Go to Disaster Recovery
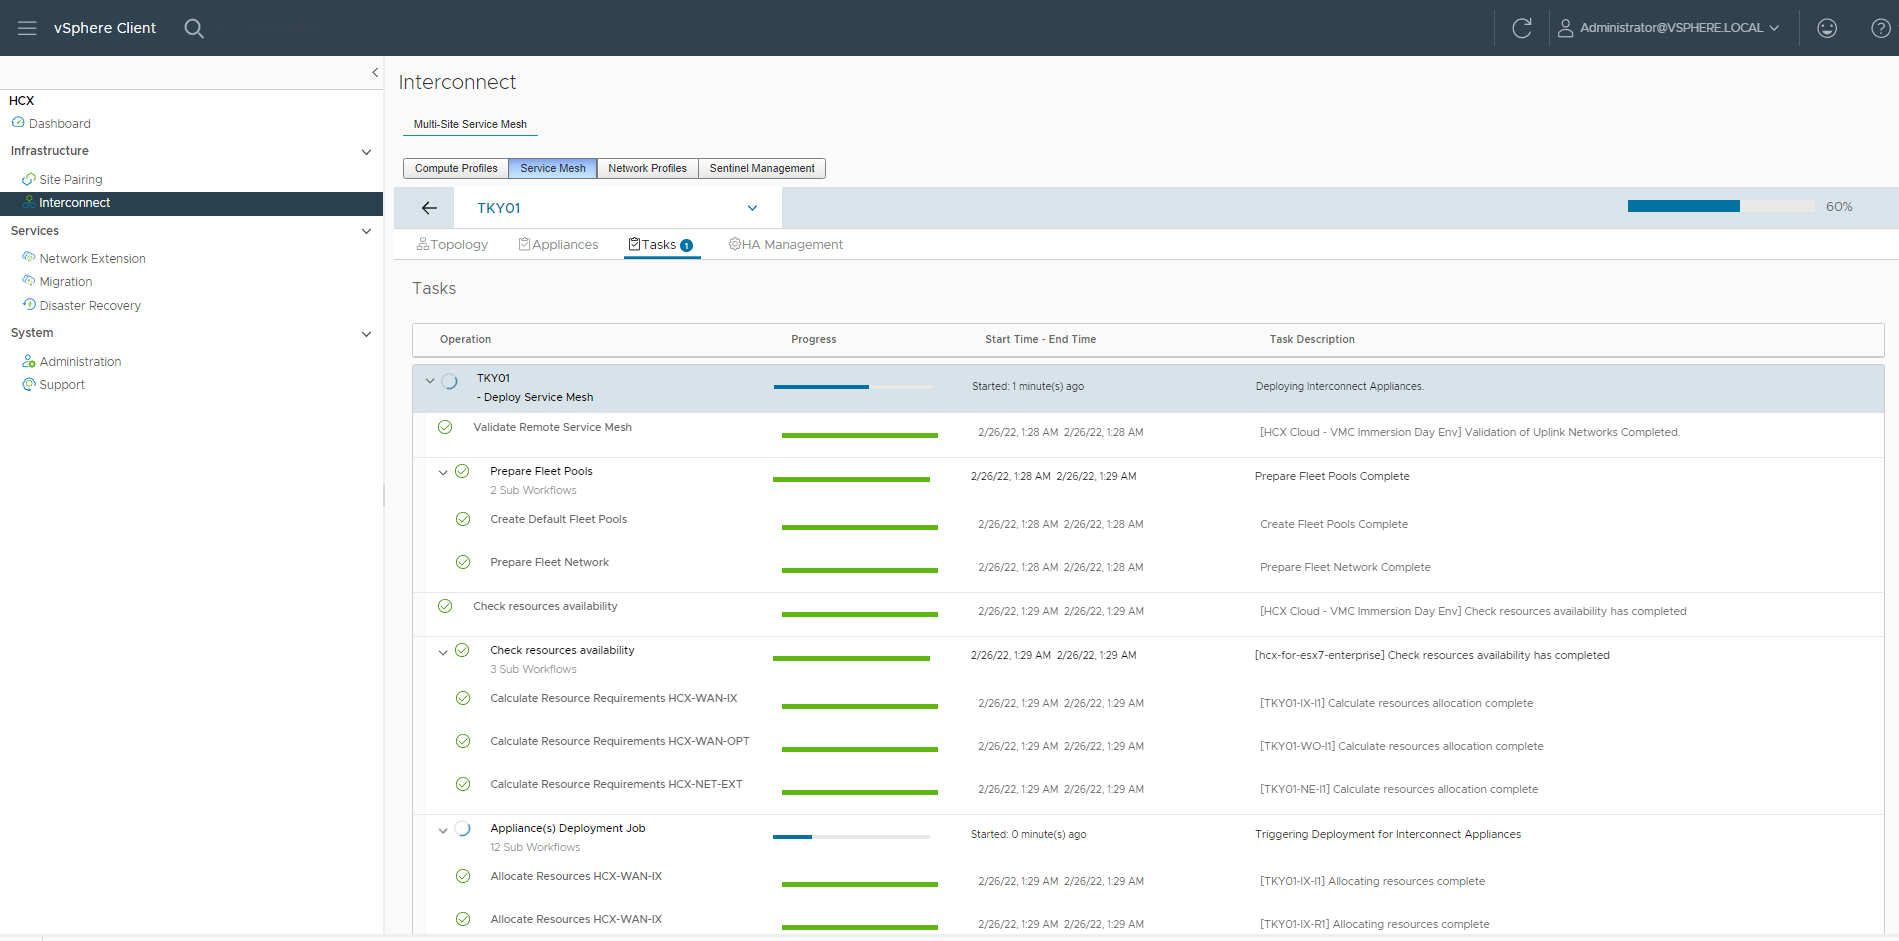This screenshot has height=941, width=1899. [90, 306]
